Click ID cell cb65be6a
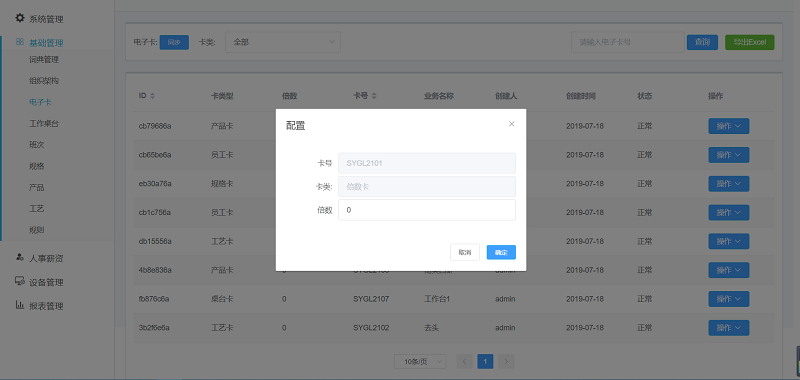 [155, 155]
